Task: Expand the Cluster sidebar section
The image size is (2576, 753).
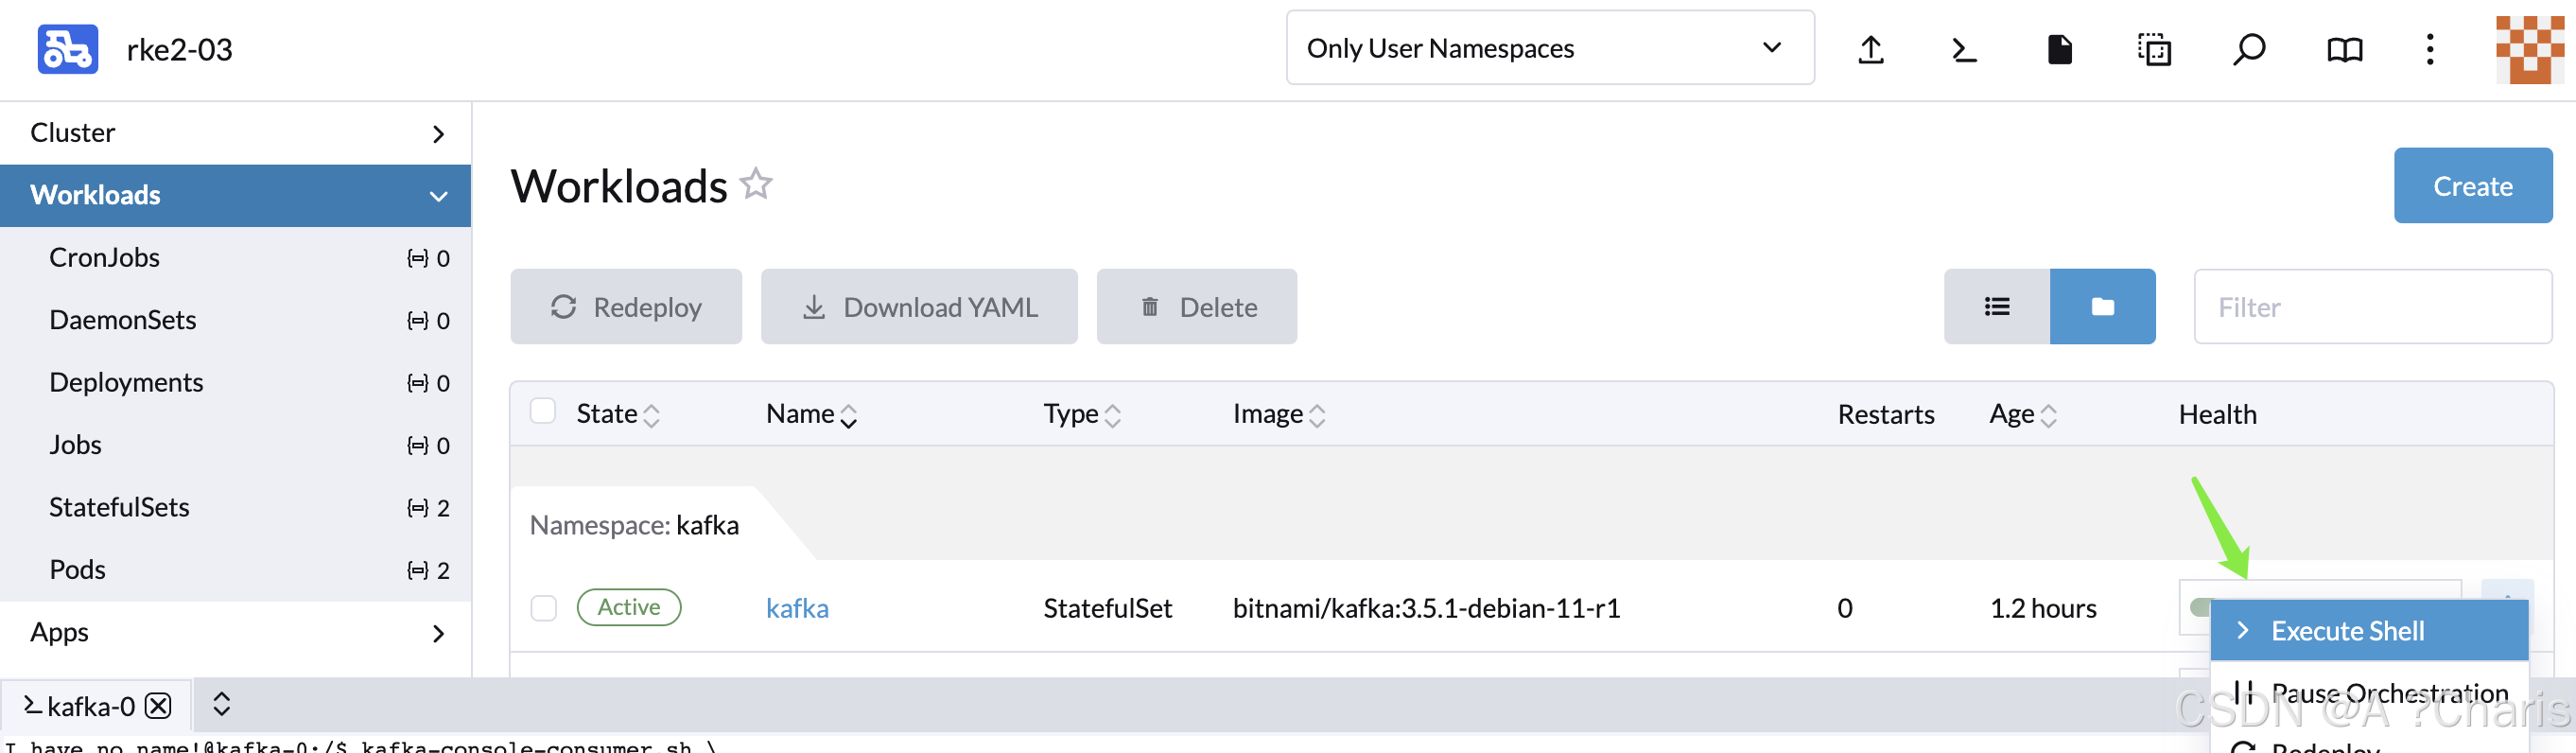Action: [x=236, y=133]
